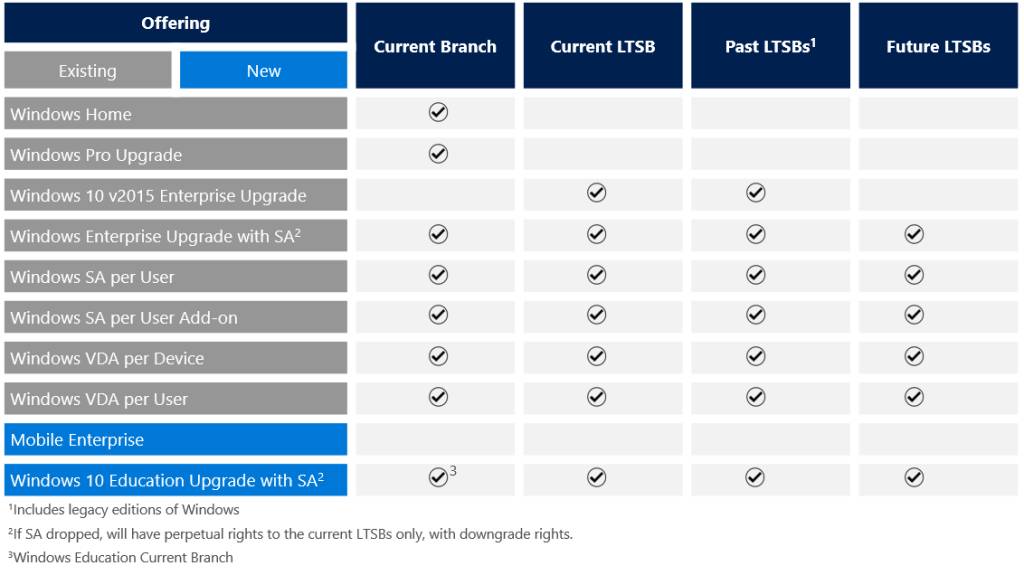Viewport: 1024px width, 575px height.
Task: Select the New offering button
Action: click(x=264, y=71)
